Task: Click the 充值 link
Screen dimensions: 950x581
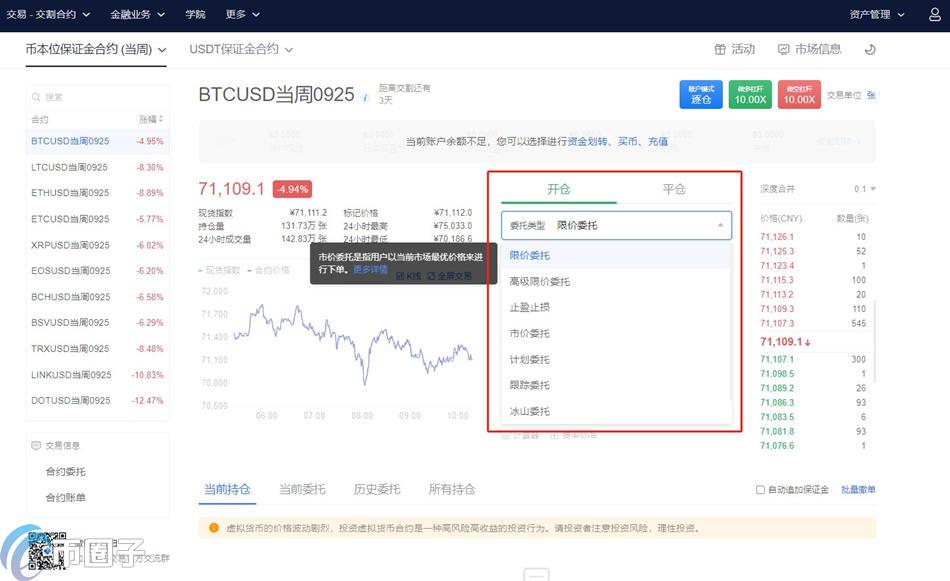Action: click(658, 141)
